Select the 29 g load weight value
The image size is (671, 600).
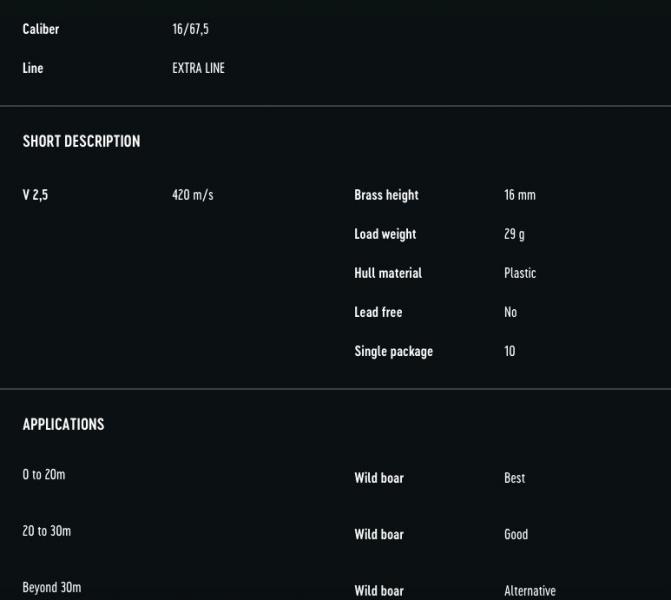(514, 234)
